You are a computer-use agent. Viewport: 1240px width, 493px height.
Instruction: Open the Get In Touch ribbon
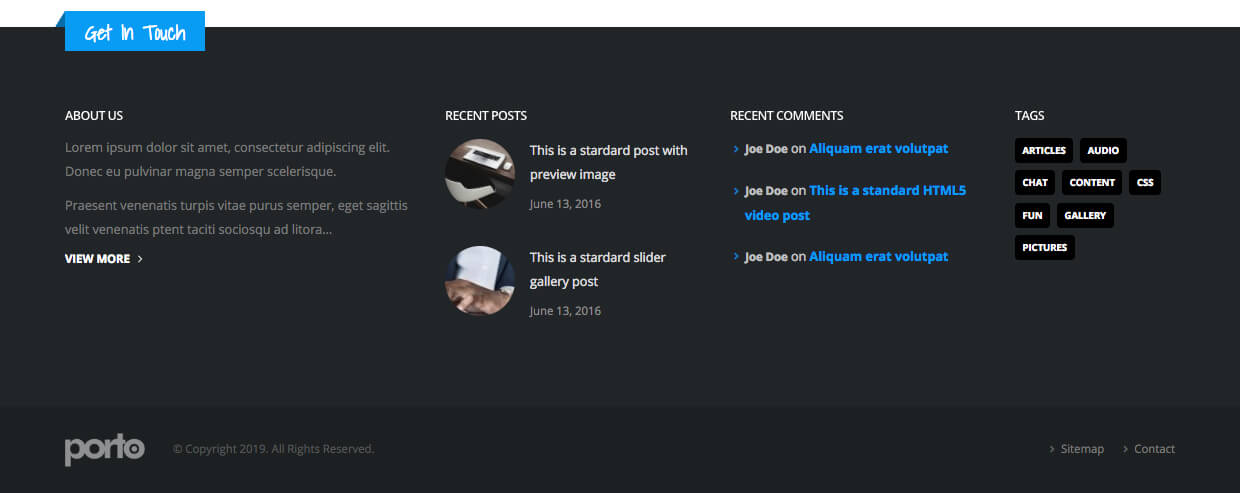pos(135,33)
